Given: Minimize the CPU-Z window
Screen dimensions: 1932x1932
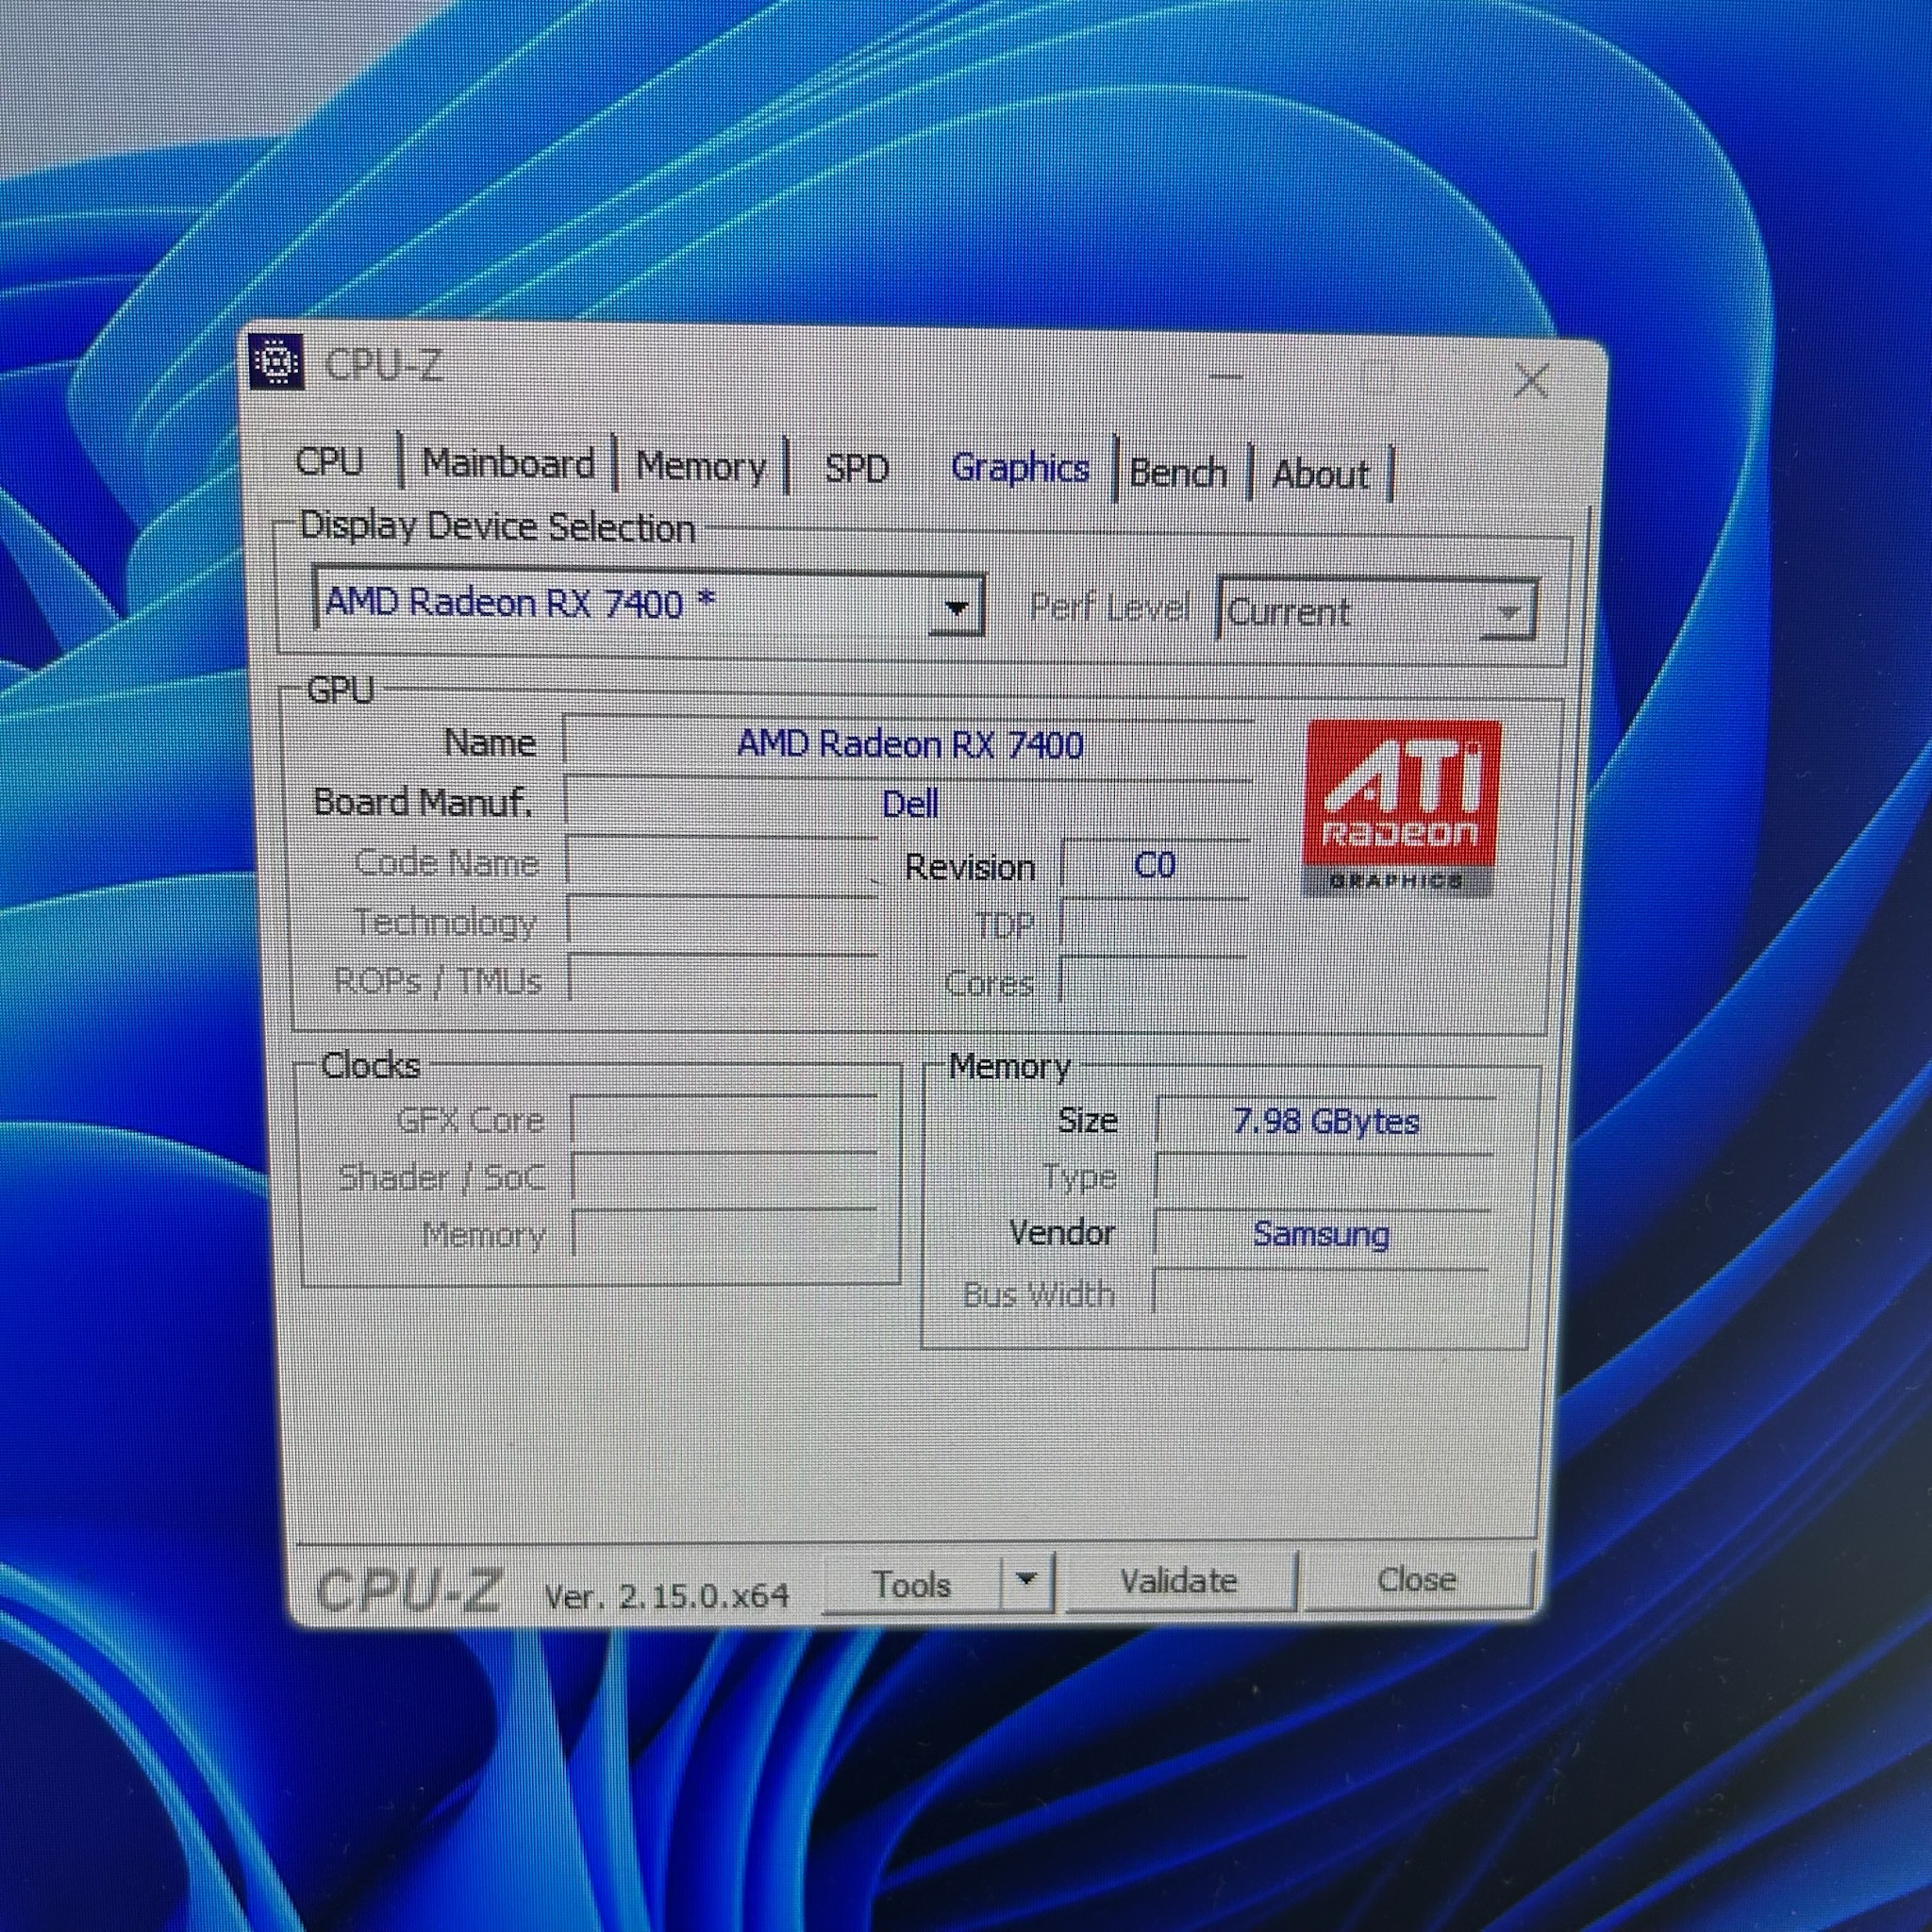Looking at the screenshot, I should click(x=1226, y=377).
